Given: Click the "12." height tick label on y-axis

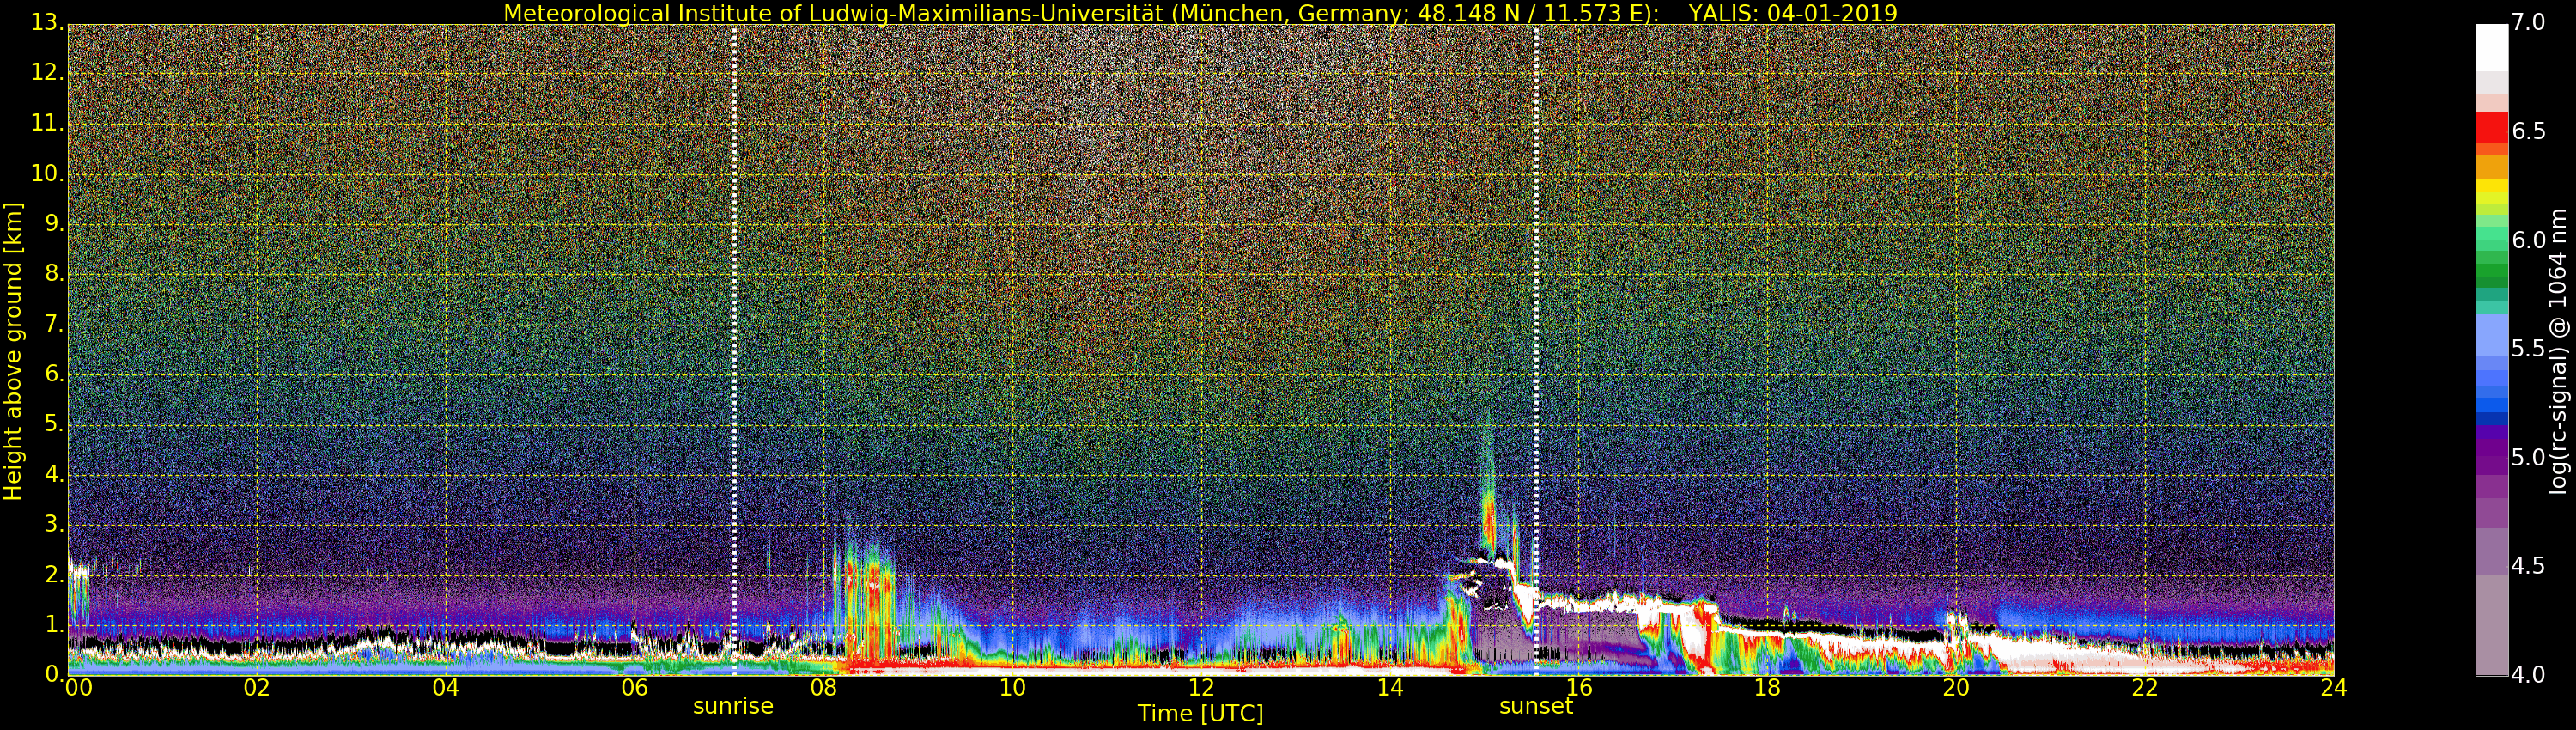Looking at the screenshot, I should 46,72.
